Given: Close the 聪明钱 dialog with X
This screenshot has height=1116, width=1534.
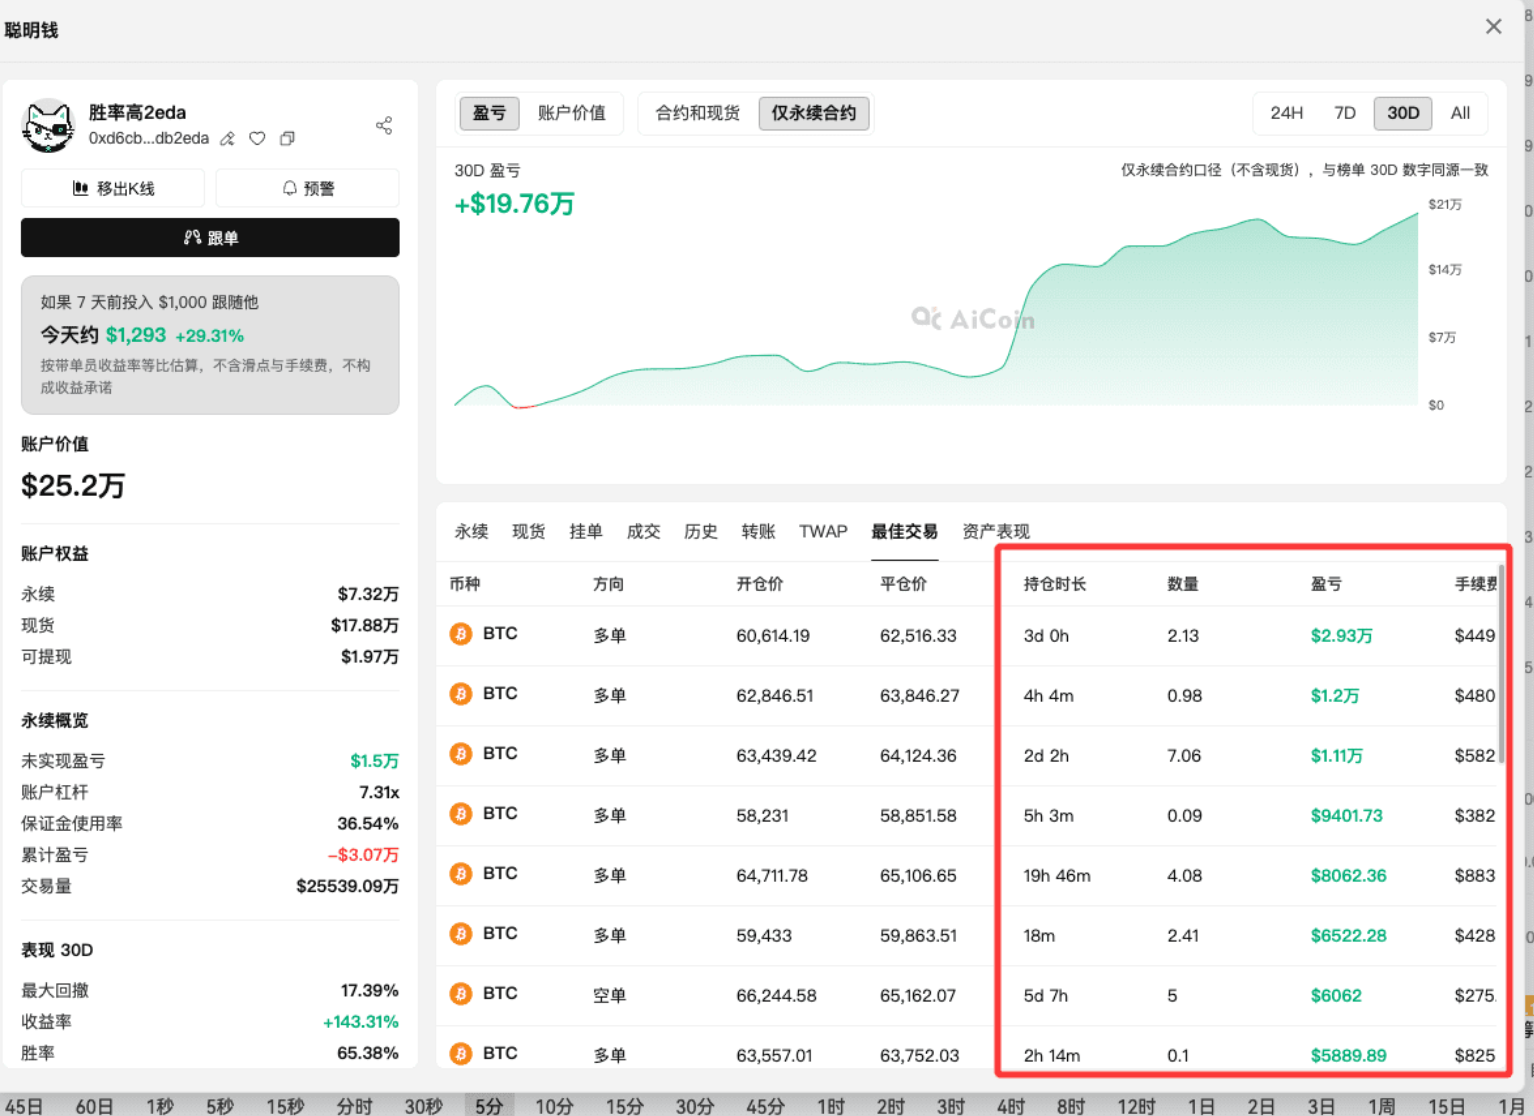Looking at the screenshot, I should [x=1493, y=27].
